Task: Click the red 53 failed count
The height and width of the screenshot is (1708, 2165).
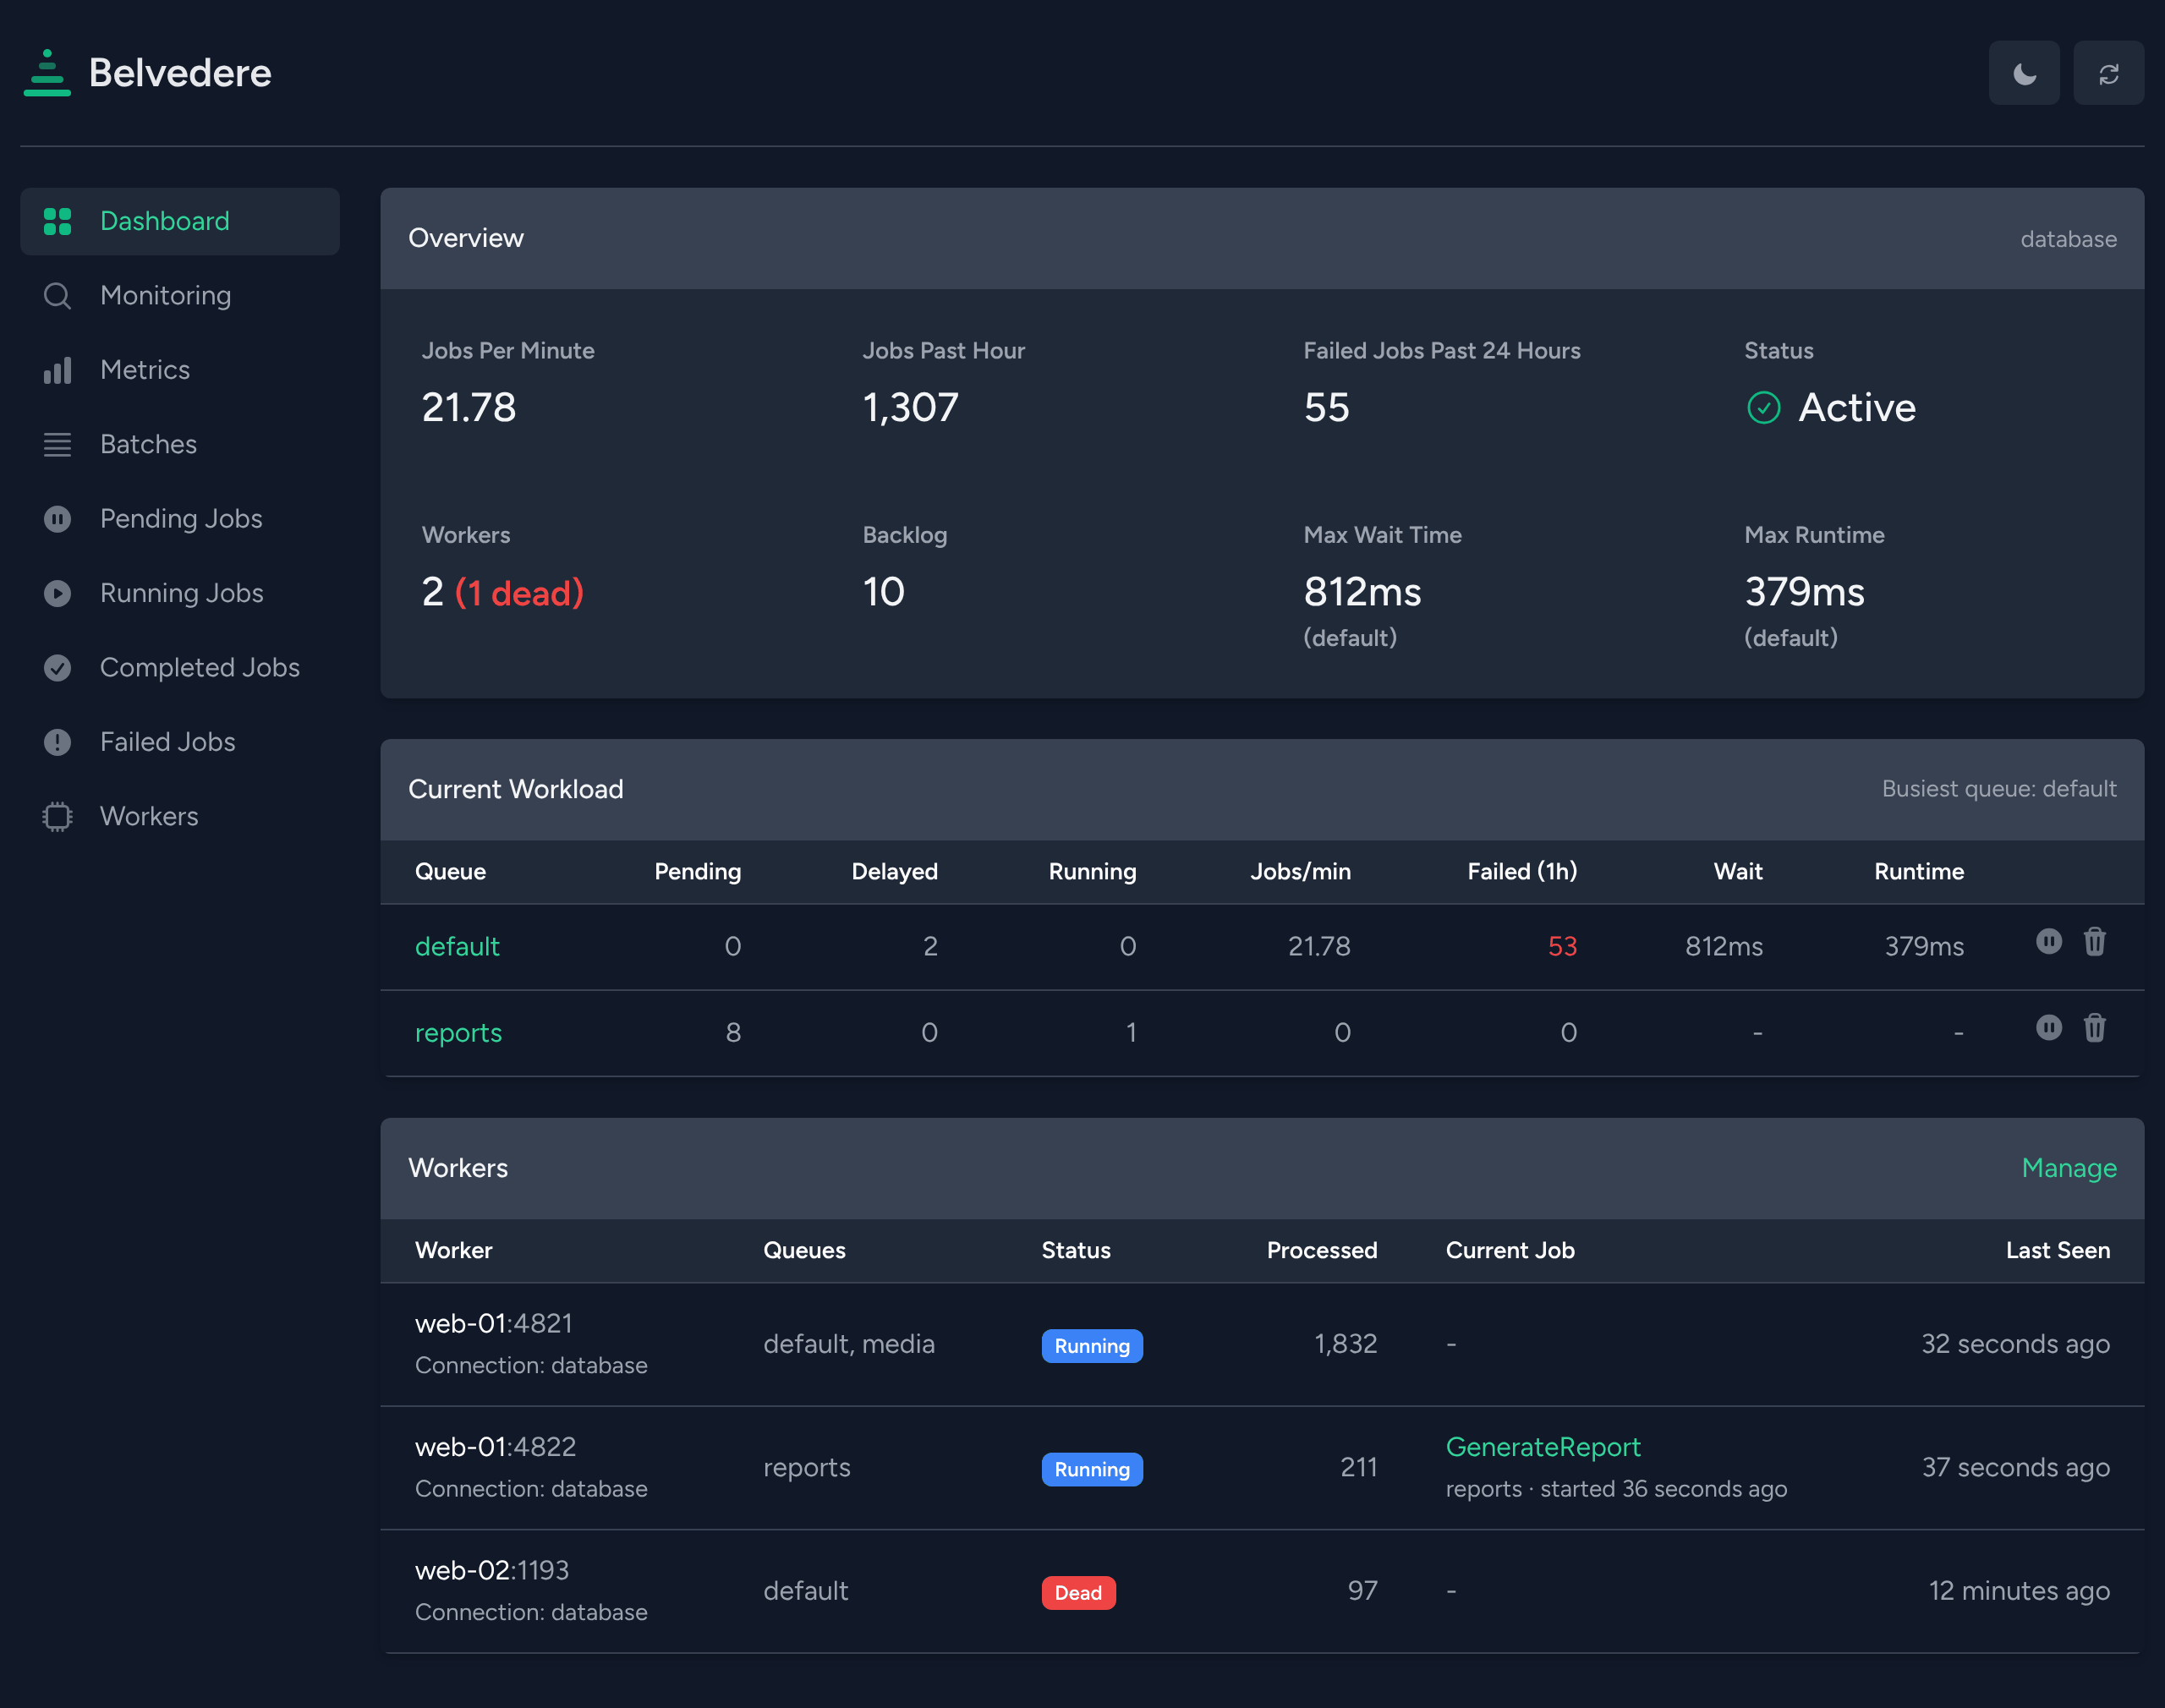Action: click(x=1562, y=946)
